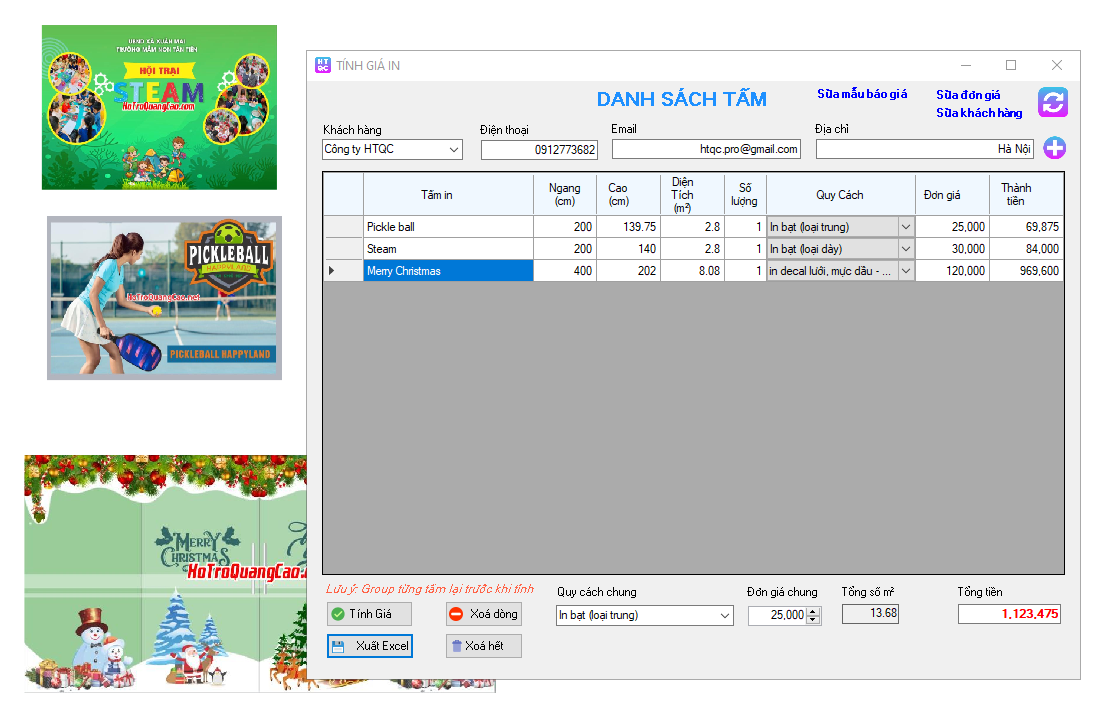Click the blue plus add customer icon
Screen dimensions: 1114x708
1054,149
